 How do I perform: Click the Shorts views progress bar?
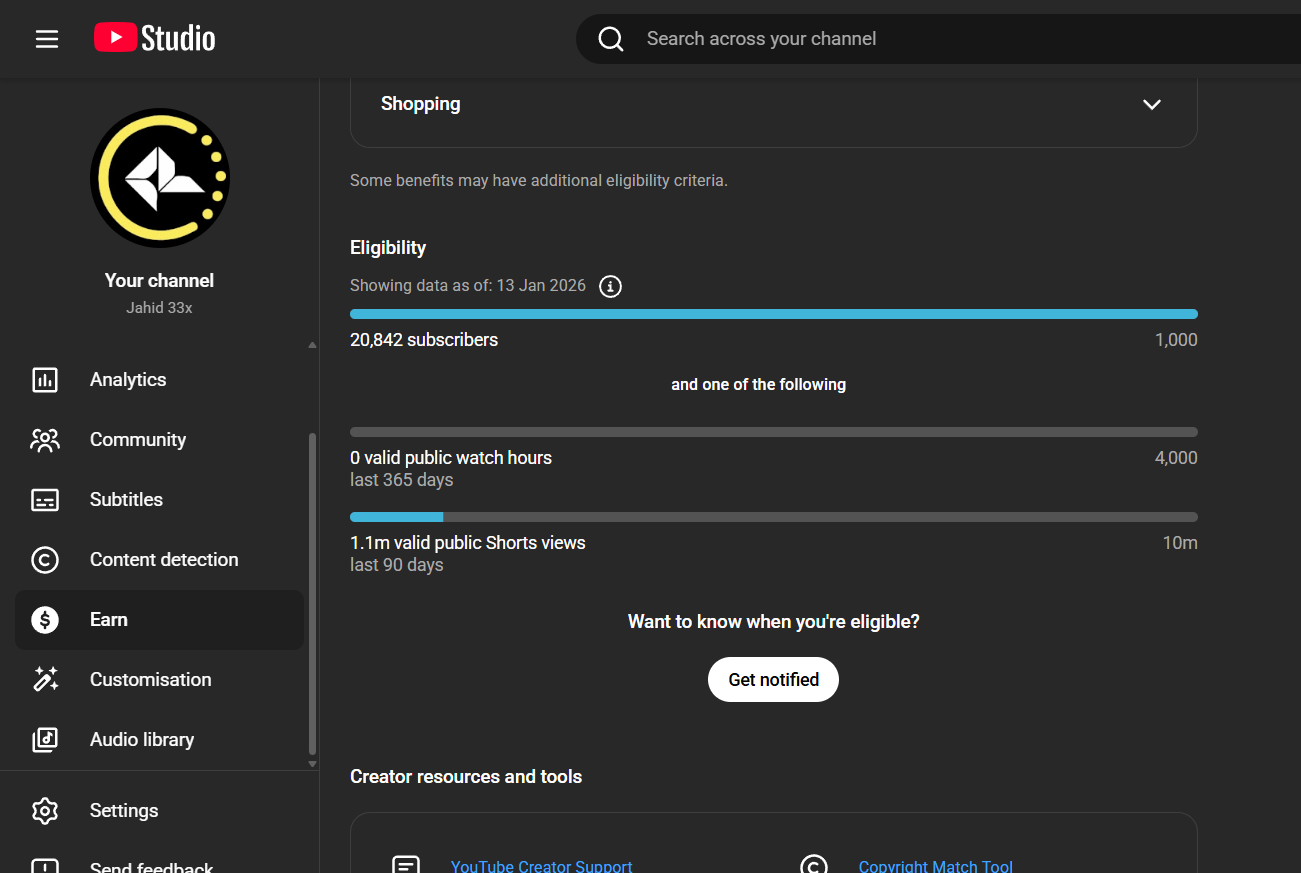coord(773,517)
